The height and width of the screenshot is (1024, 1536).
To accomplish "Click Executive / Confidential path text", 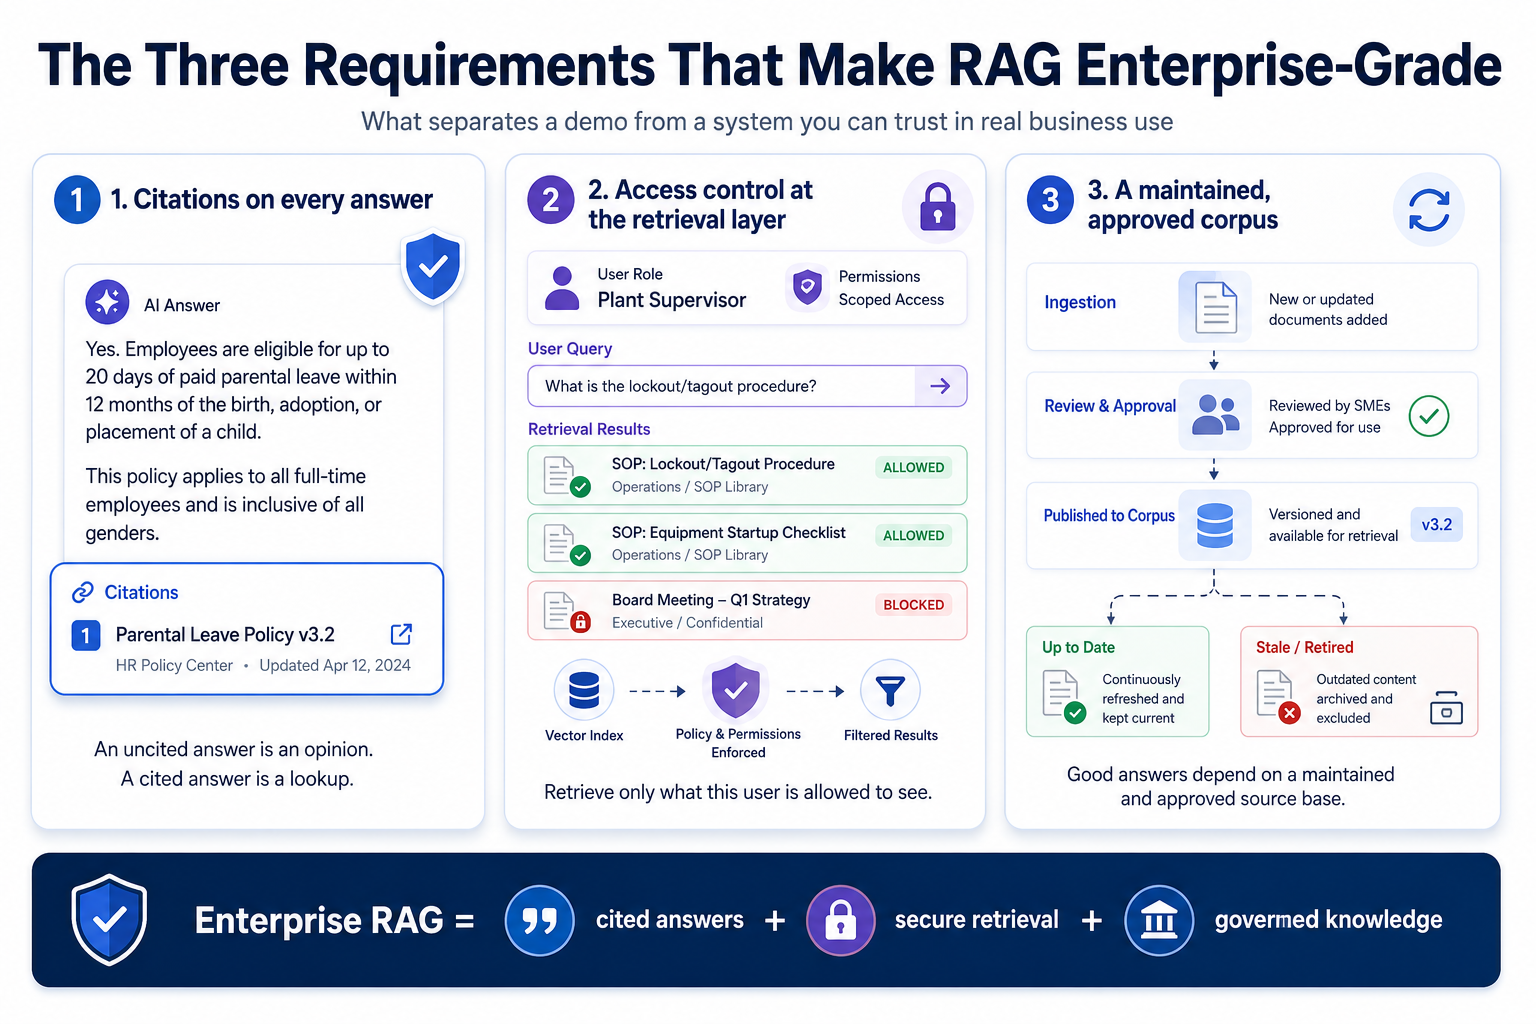I will [687, 622].
